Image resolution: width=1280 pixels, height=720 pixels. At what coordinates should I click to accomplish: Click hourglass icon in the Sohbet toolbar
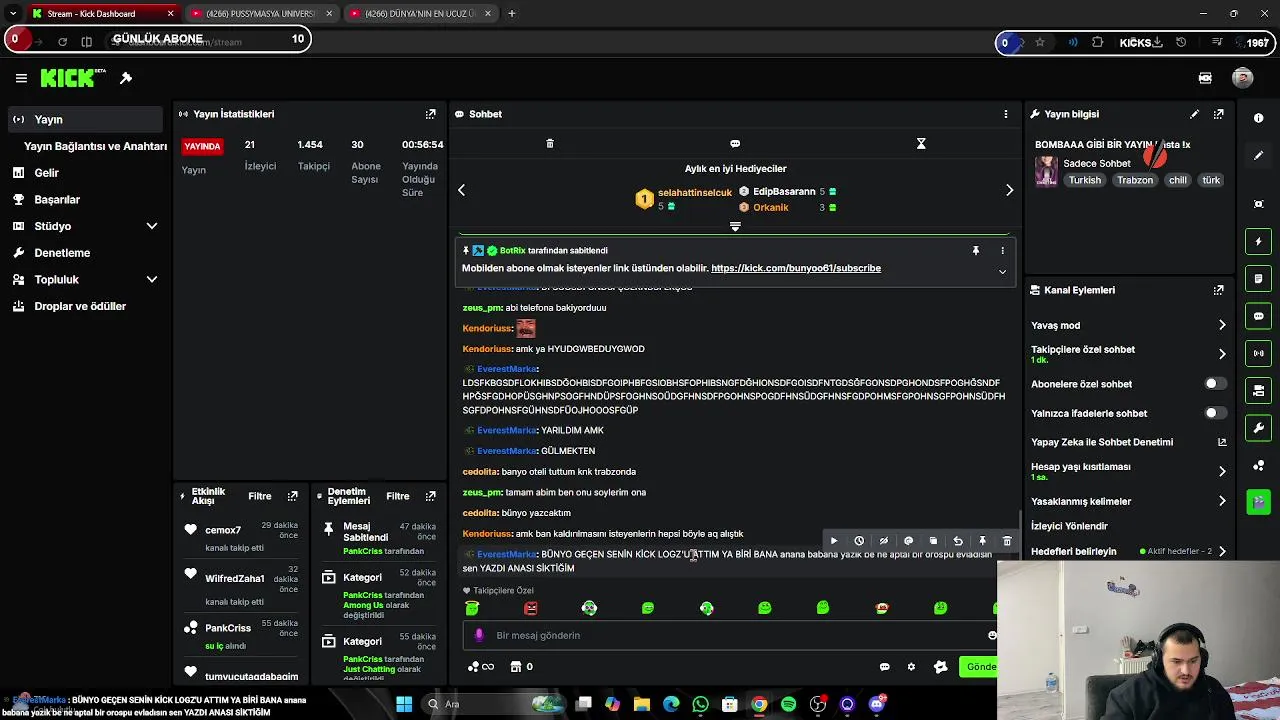[921, 144]
